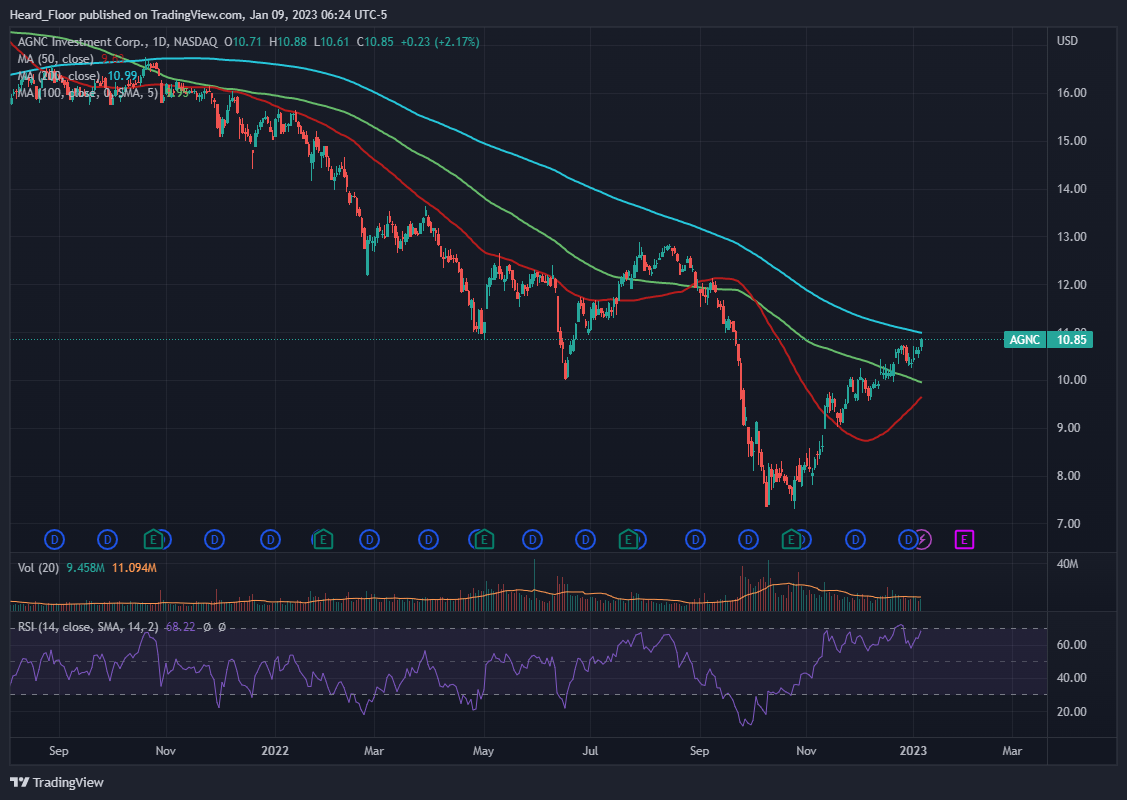Click the AGNC 10.85 current price label
Screen dimensions: 1127x800
(x=1048, y=339)
